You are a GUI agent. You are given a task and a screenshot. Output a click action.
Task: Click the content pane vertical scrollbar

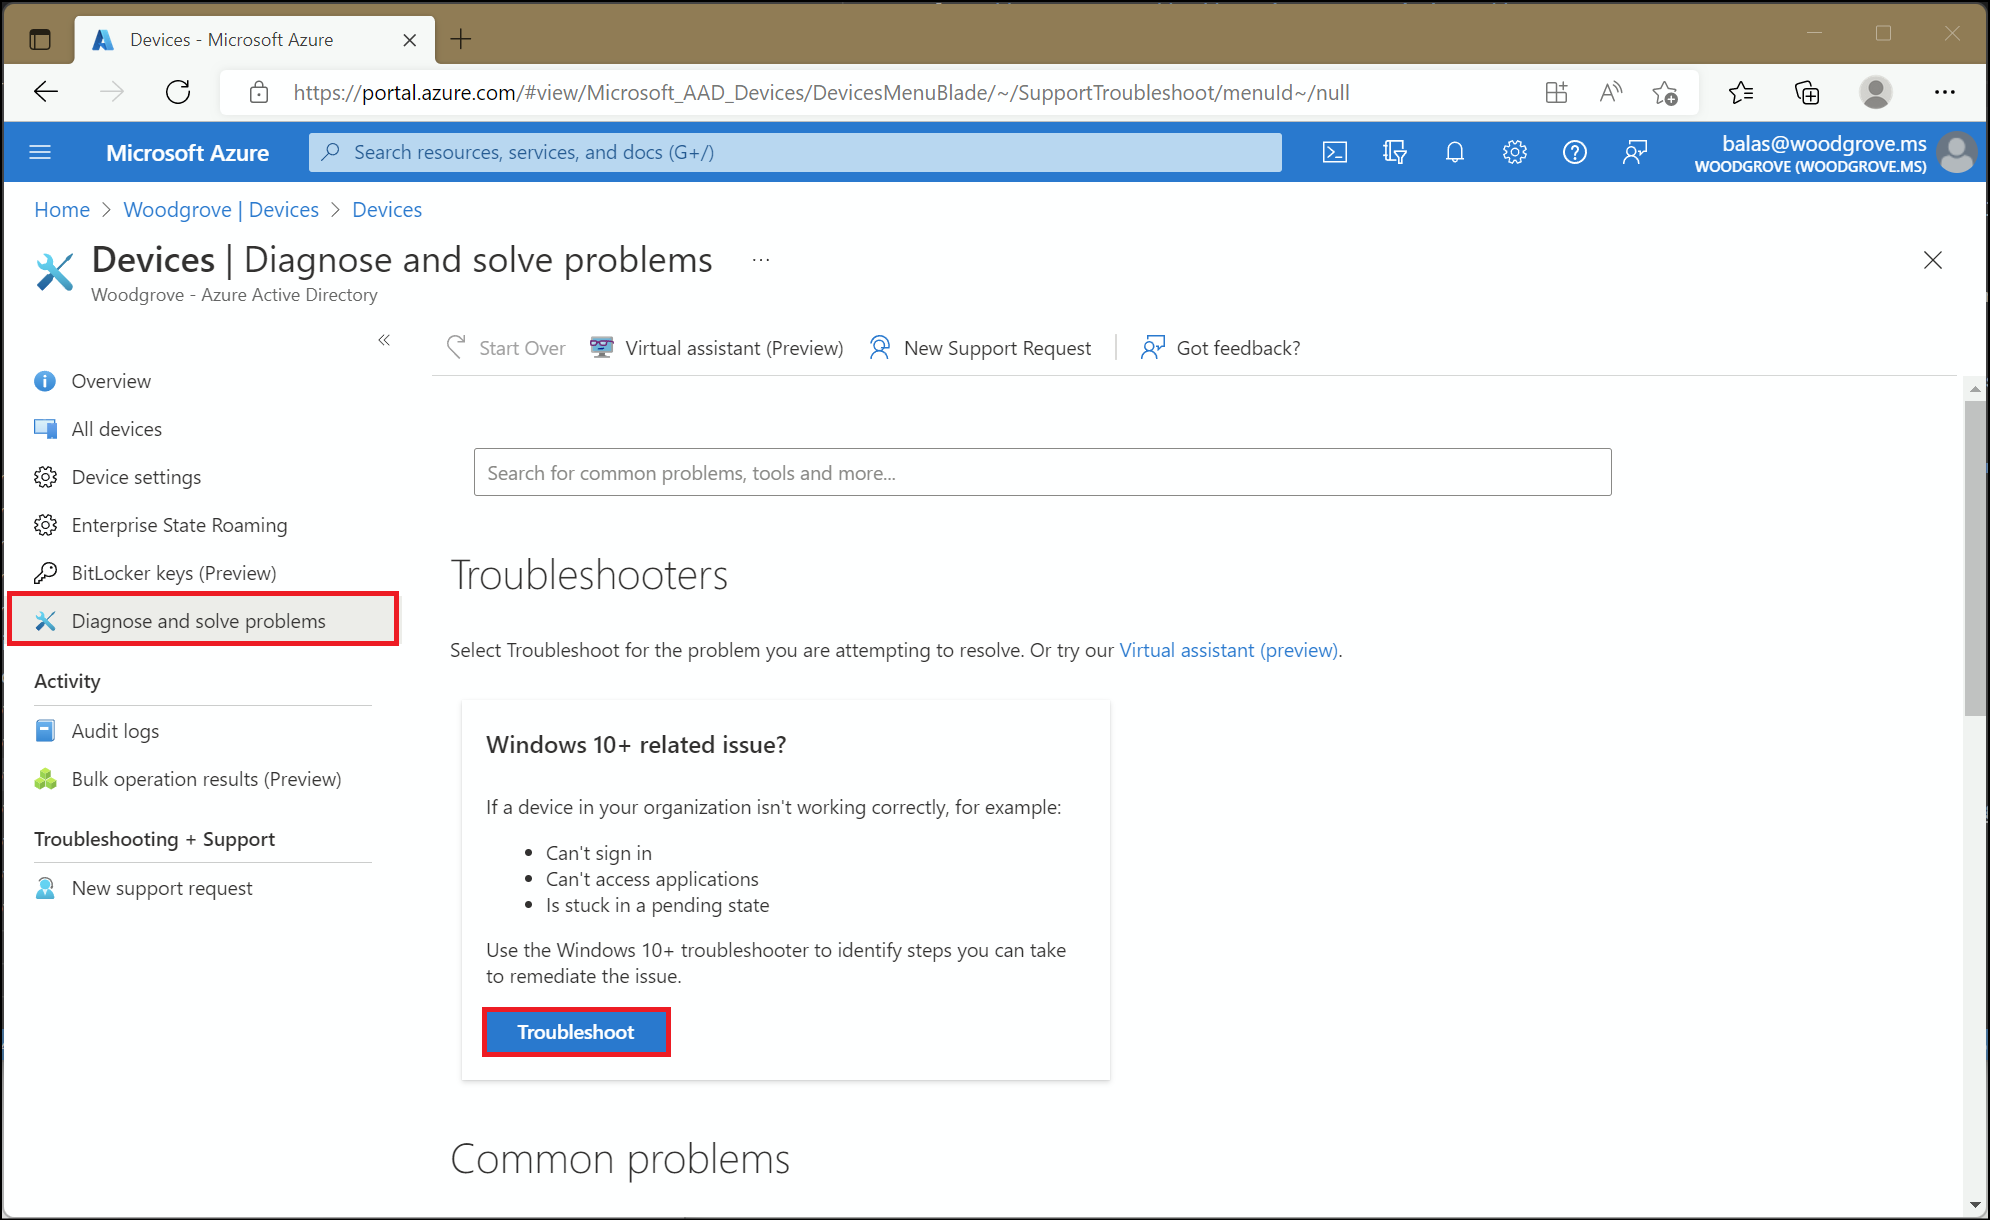(1974, 558)
